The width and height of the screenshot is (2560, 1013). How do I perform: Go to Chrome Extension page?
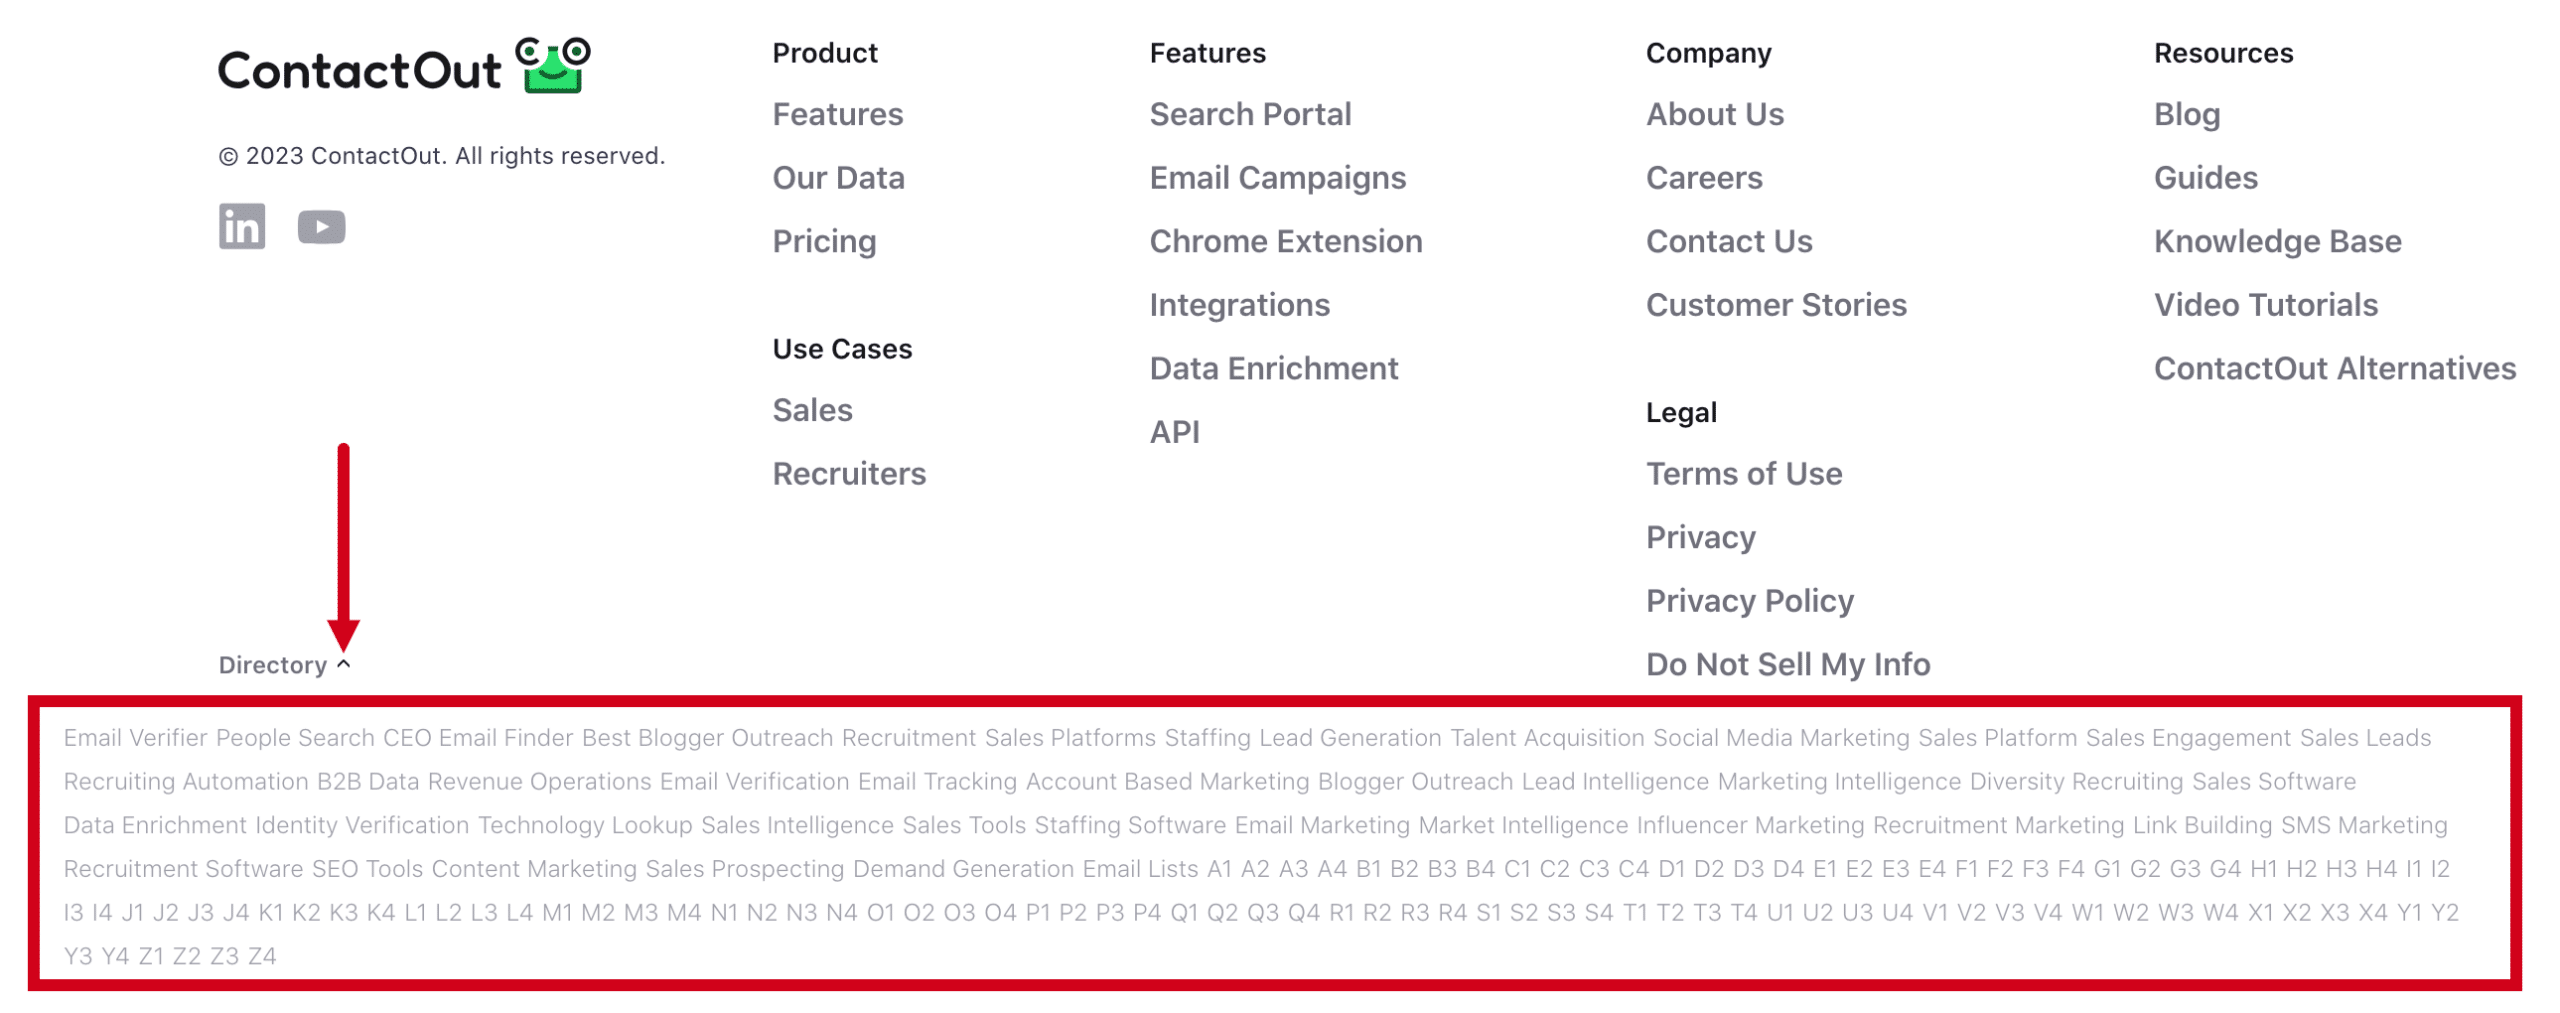coord(1285,242)
